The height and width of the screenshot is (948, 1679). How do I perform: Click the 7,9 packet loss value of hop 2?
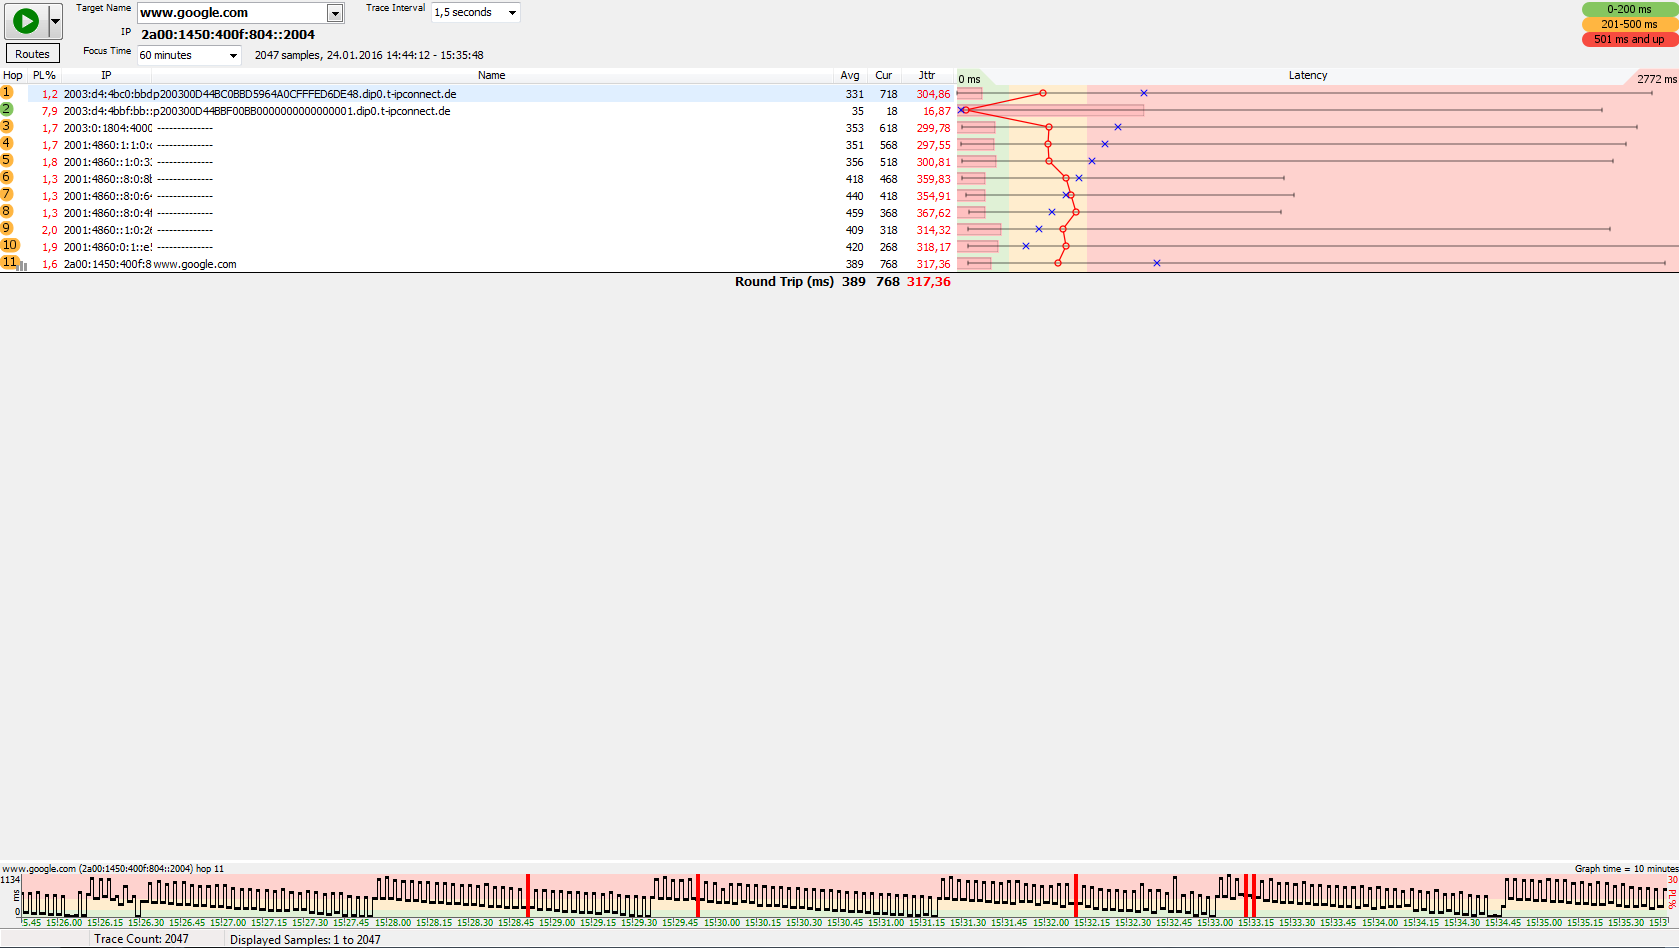pyautogui.click(x=50, y=112)
